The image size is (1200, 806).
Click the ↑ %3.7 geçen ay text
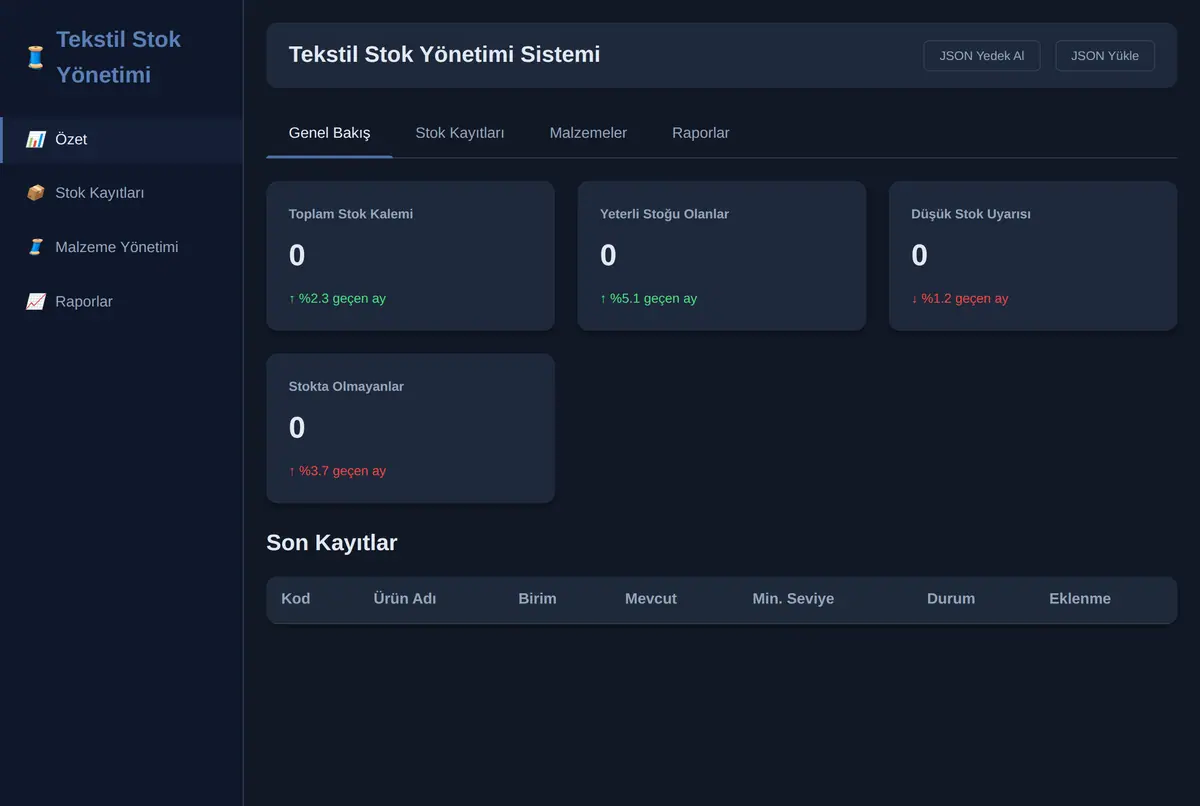click(337, 470)
